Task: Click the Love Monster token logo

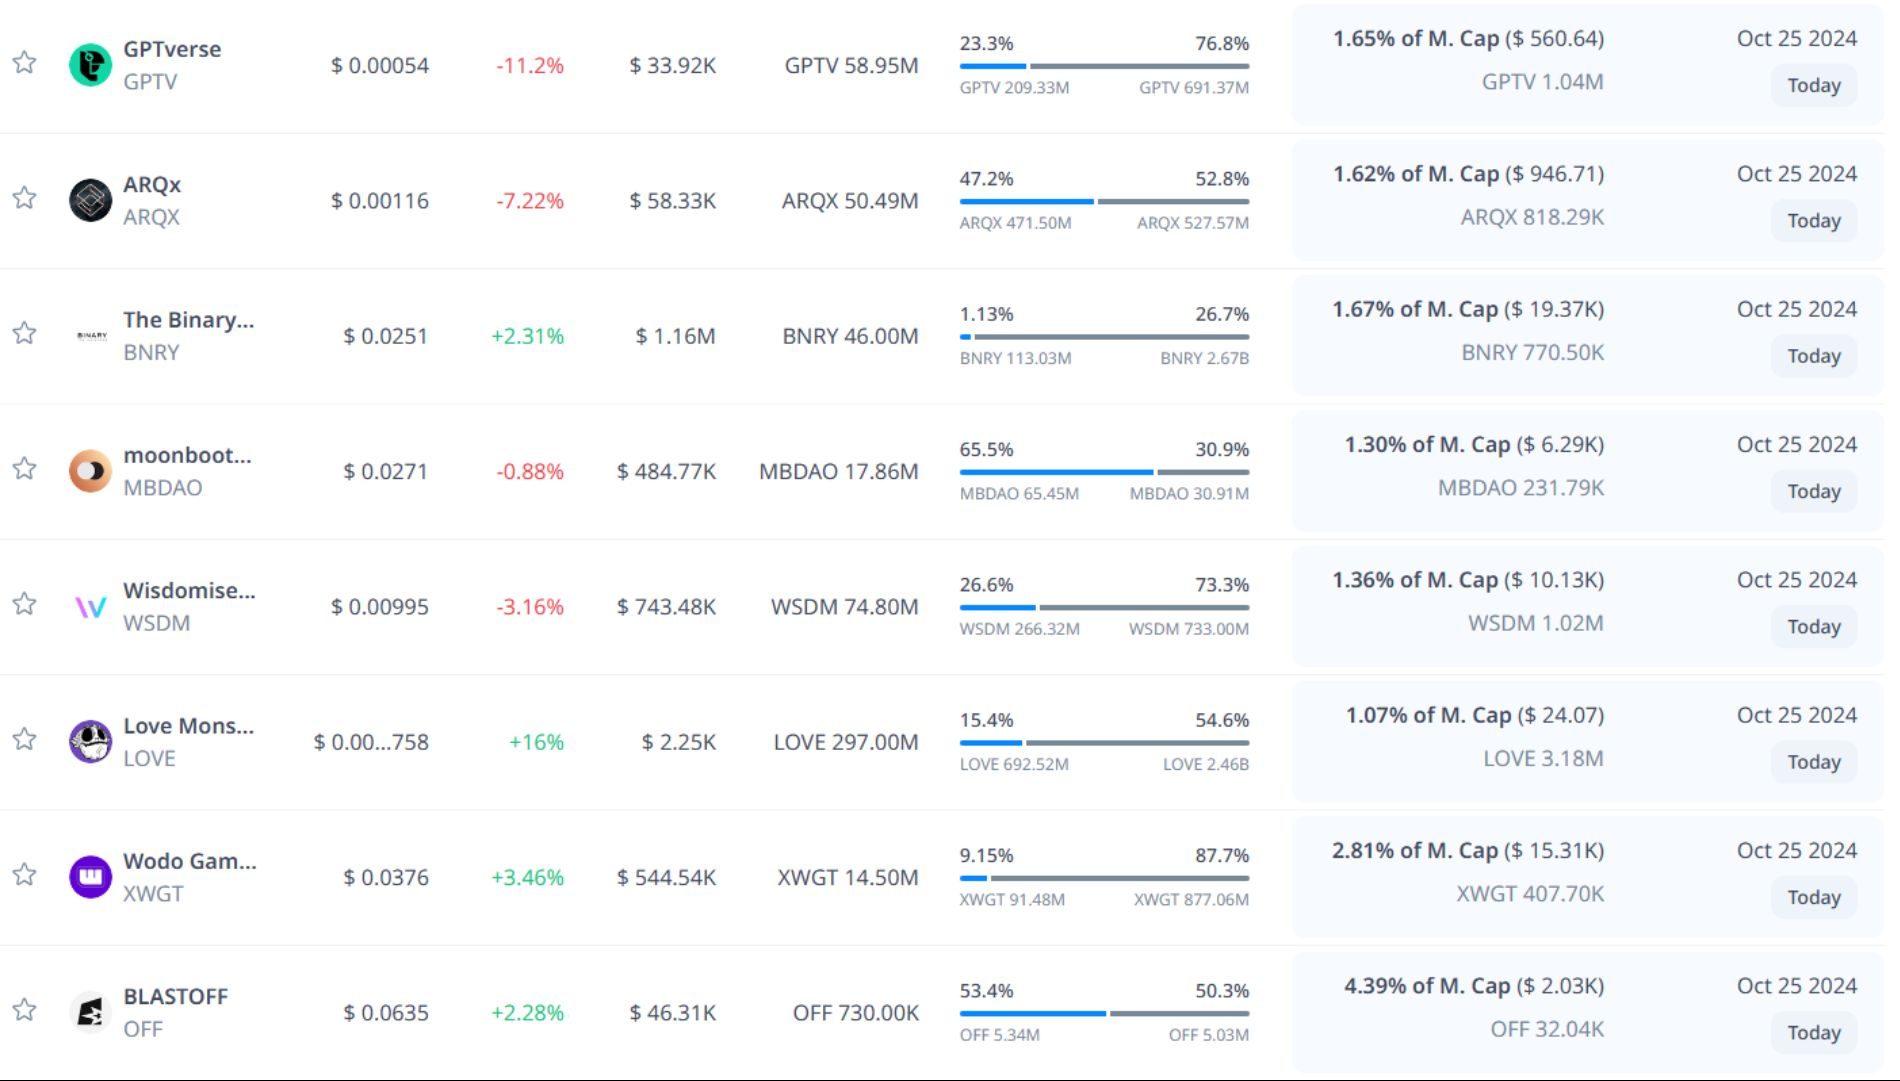Action: (90, 742)
